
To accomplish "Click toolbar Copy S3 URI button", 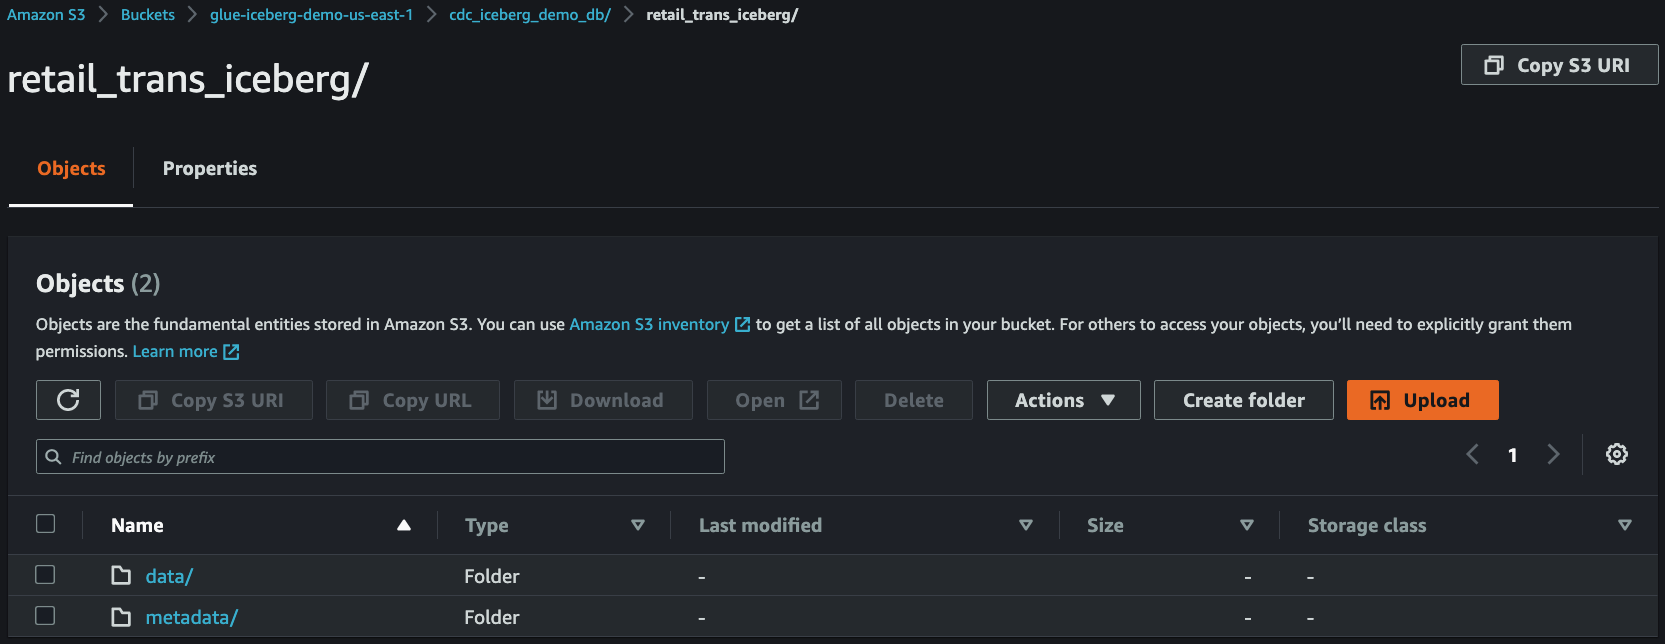I will pos(214,400).
